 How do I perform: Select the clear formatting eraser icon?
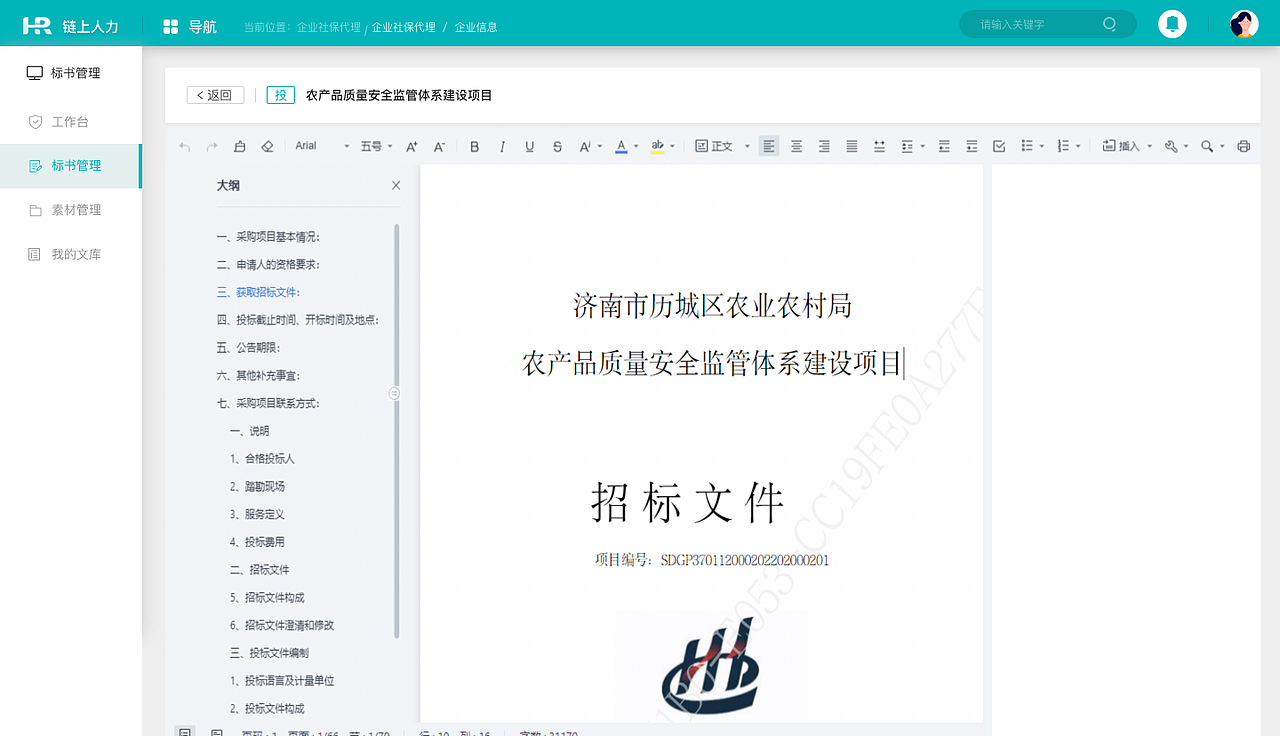(267, 145)
